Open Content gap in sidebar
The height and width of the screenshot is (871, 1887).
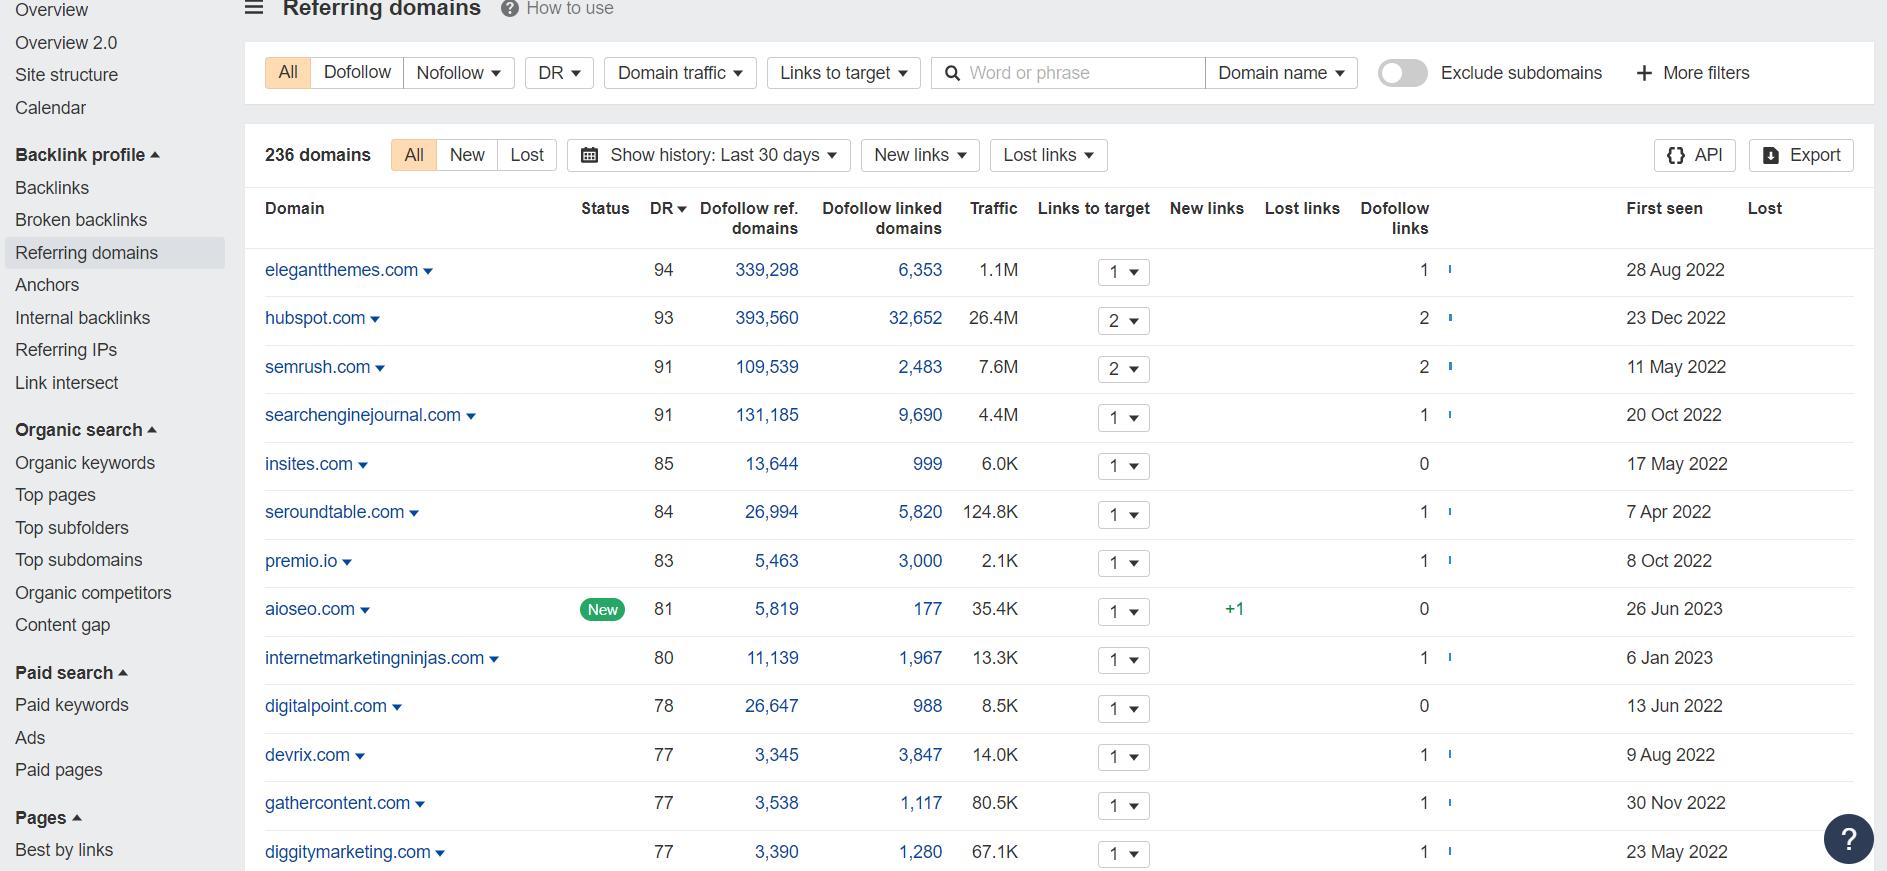62,625
